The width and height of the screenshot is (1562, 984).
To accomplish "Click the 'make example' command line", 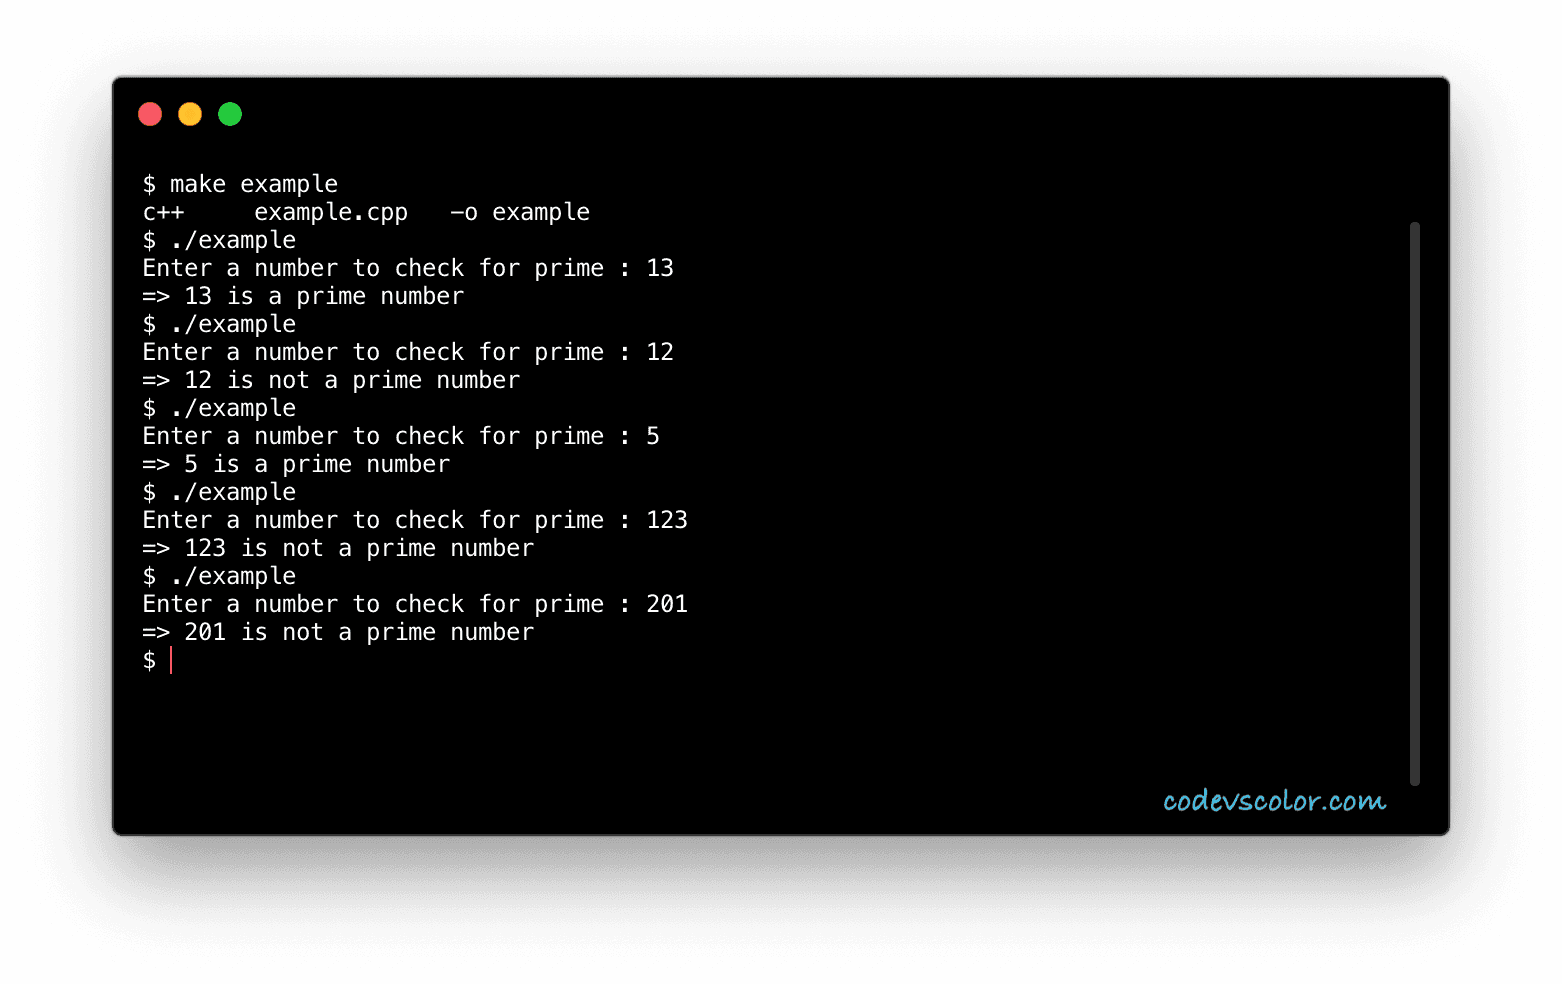I will click(240, 184).
